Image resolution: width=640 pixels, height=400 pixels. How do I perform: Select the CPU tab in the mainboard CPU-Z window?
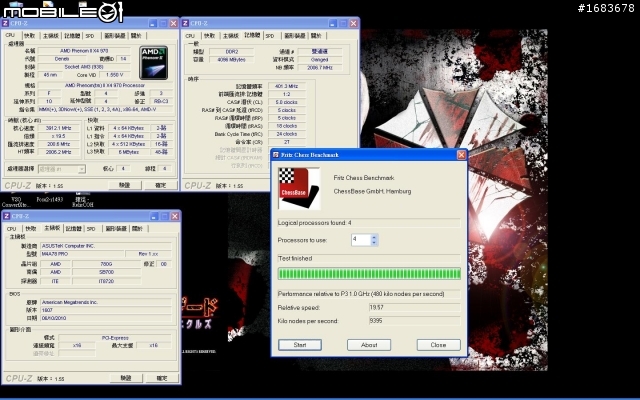point(11,229)
